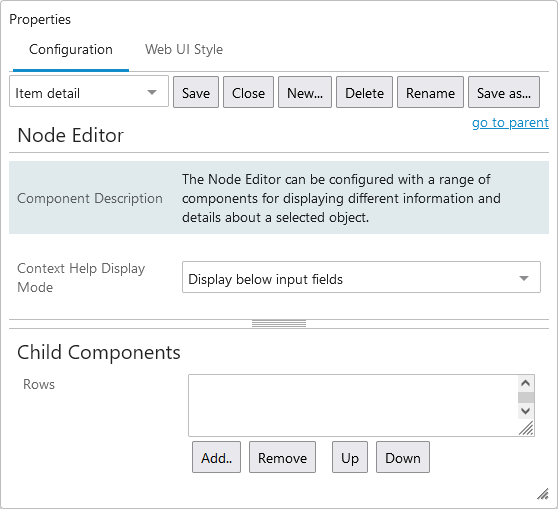
Task: Click the New... button
Action: click(305, 92)
